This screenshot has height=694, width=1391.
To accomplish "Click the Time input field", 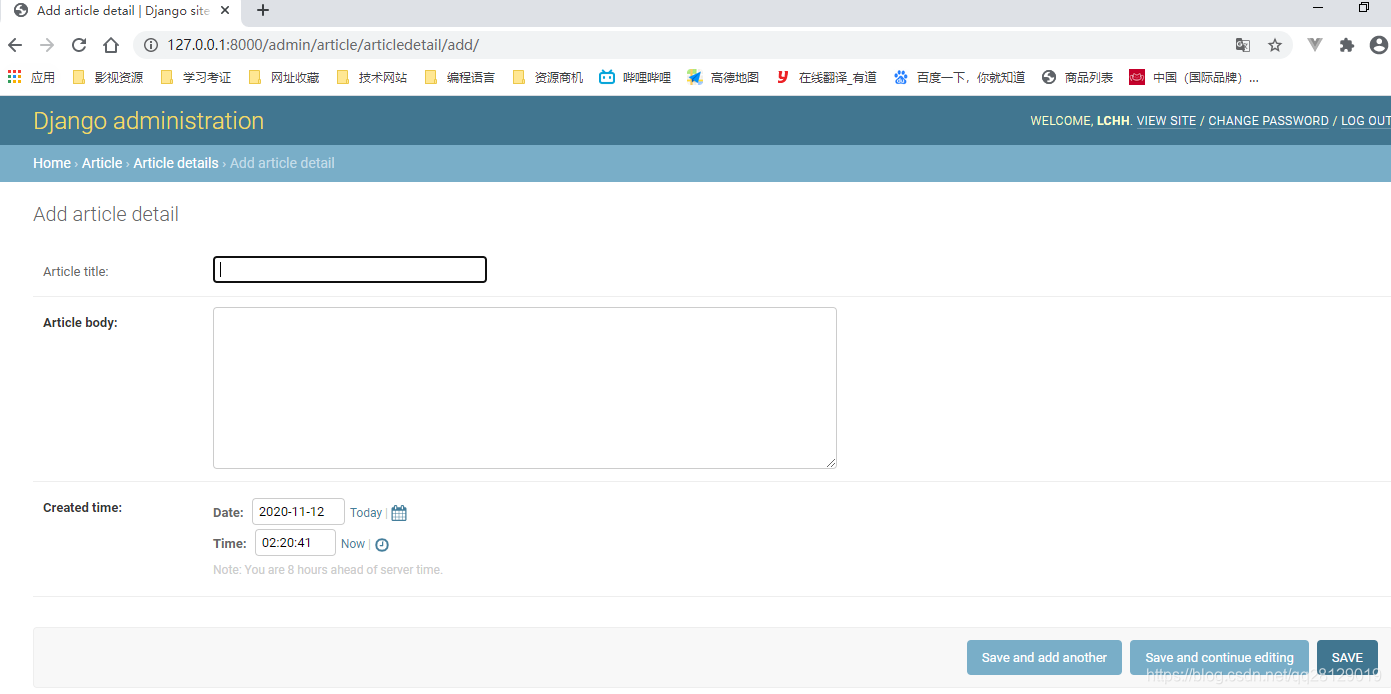I will [x=295, y=543].
